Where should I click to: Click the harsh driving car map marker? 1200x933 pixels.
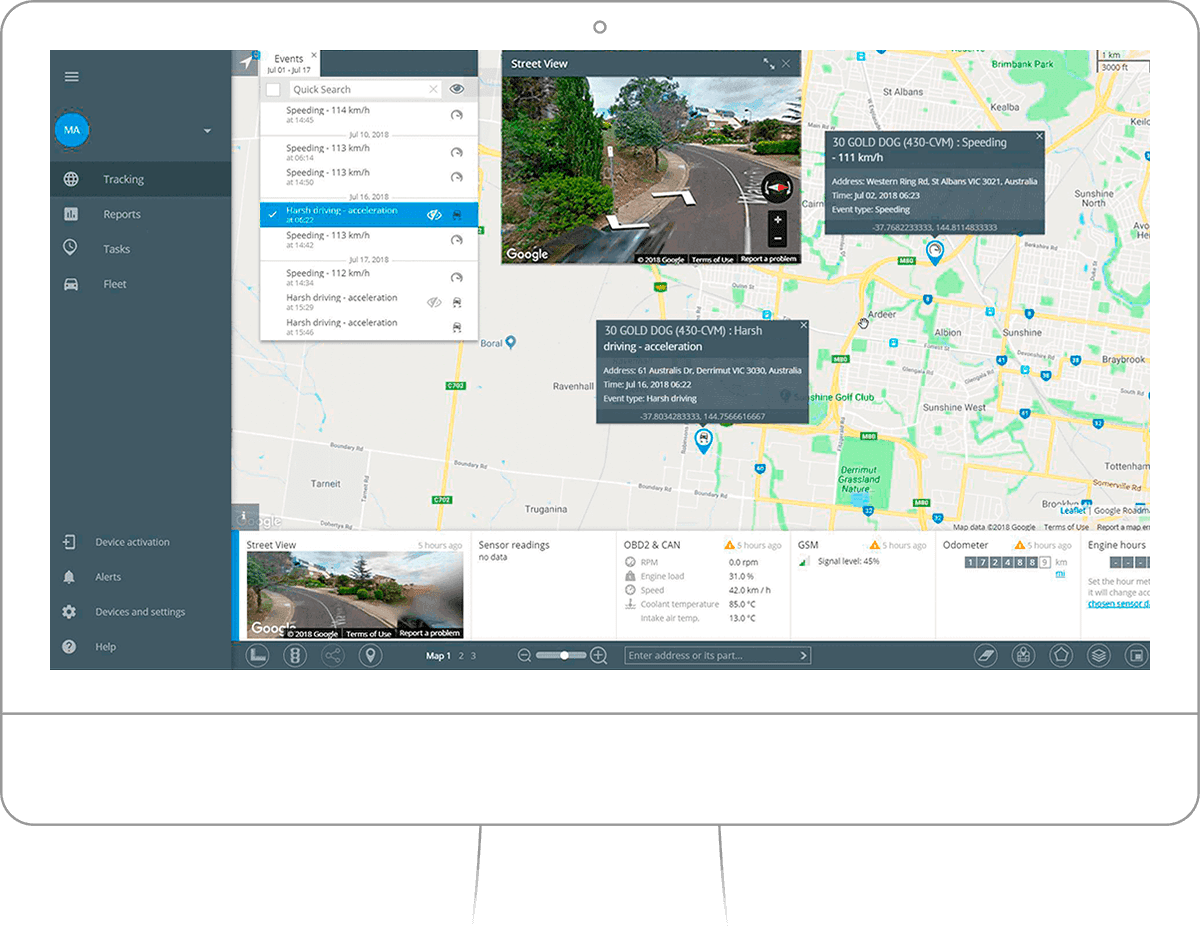pos(704,440)
